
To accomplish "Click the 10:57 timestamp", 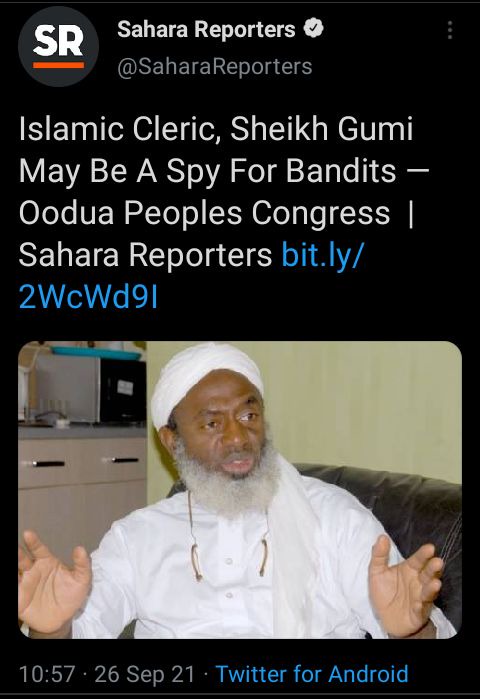I will 47,674.
